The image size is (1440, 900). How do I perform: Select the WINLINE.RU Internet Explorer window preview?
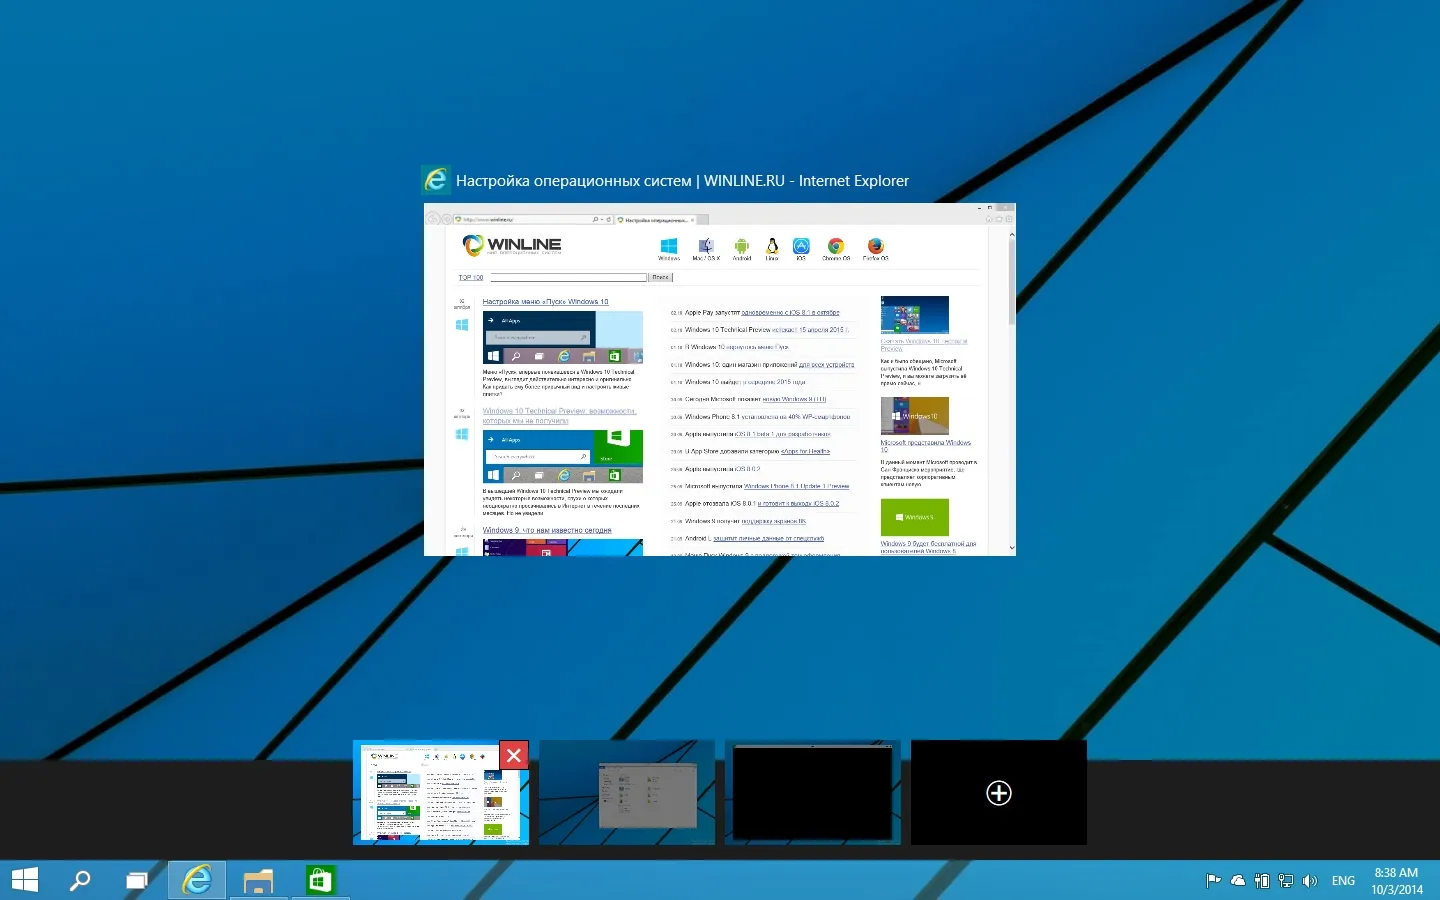pyautogui.click(x=720, y=380)
